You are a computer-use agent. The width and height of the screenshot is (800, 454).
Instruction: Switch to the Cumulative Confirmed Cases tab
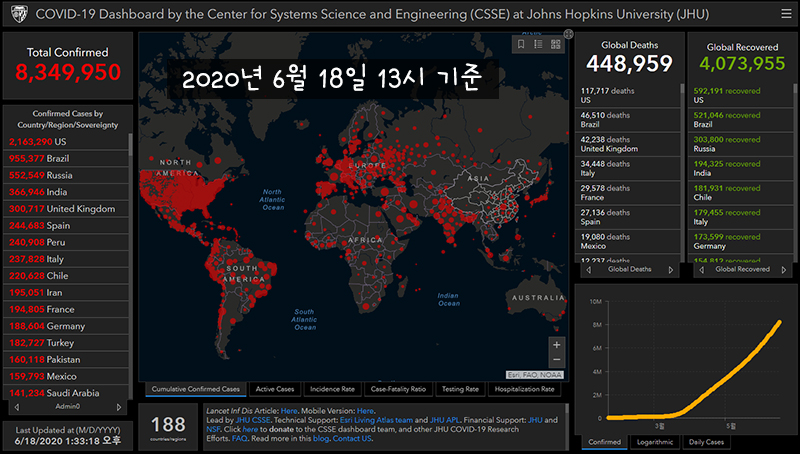(195, 389)
